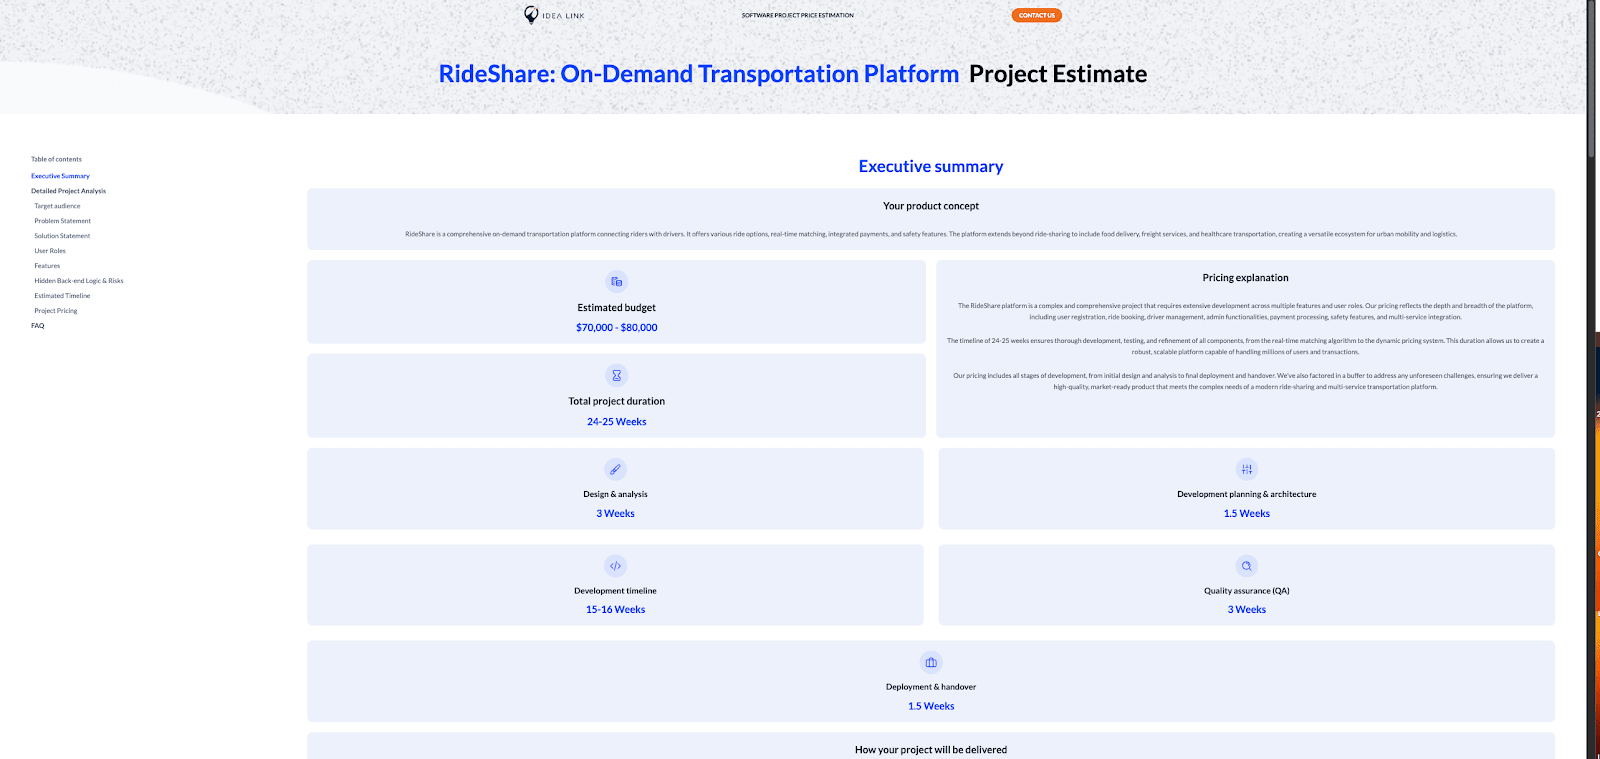Click the Idea Link logo icon
Image resolution: width=1600 pixels, height=759 pixels.
pyautogui.click(x=531, y=14)
